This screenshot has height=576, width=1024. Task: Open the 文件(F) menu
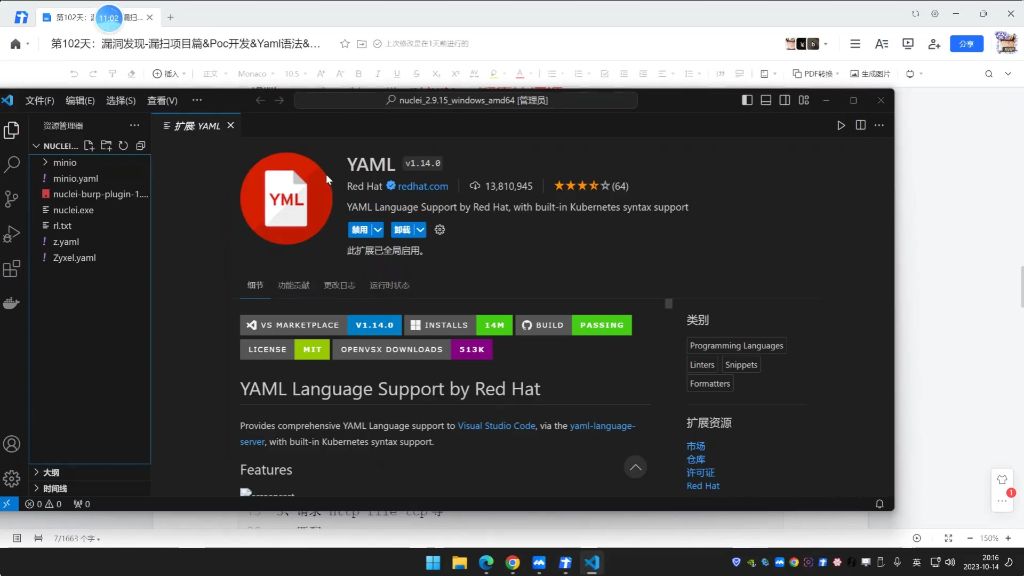(40, 101)
